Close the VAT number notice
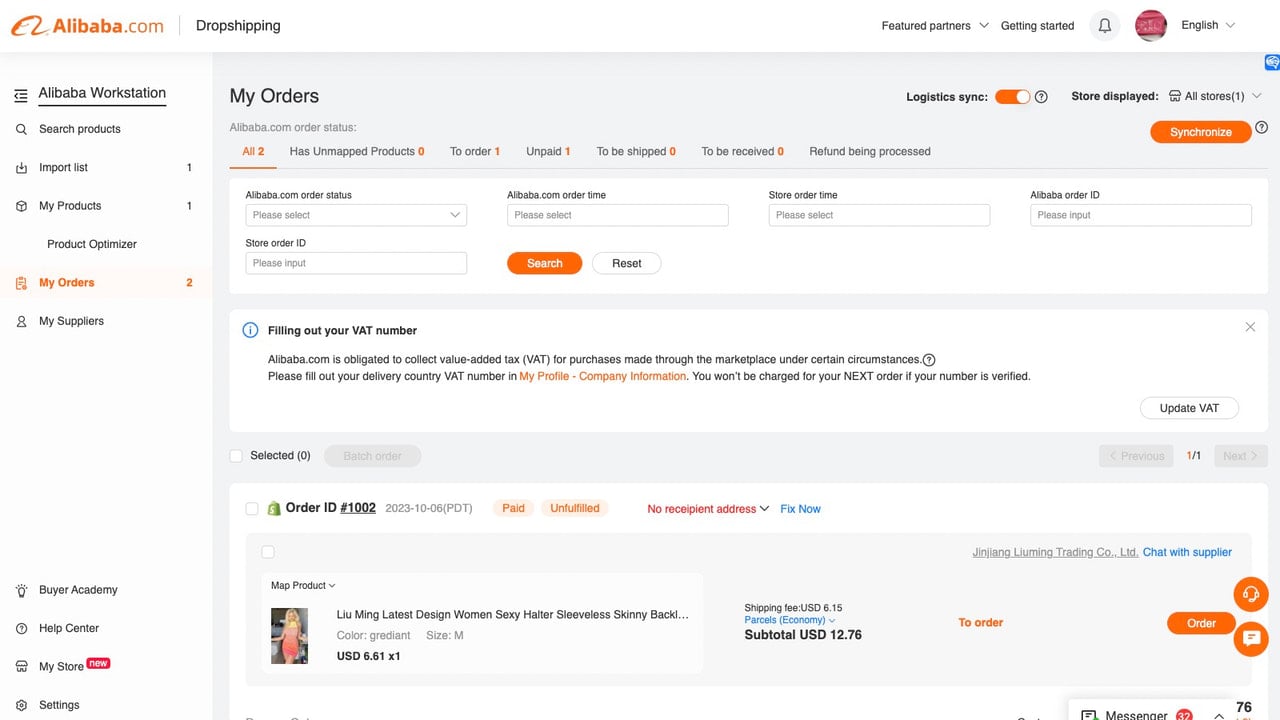The image size is (1280, 720). tap(1250, 327)
